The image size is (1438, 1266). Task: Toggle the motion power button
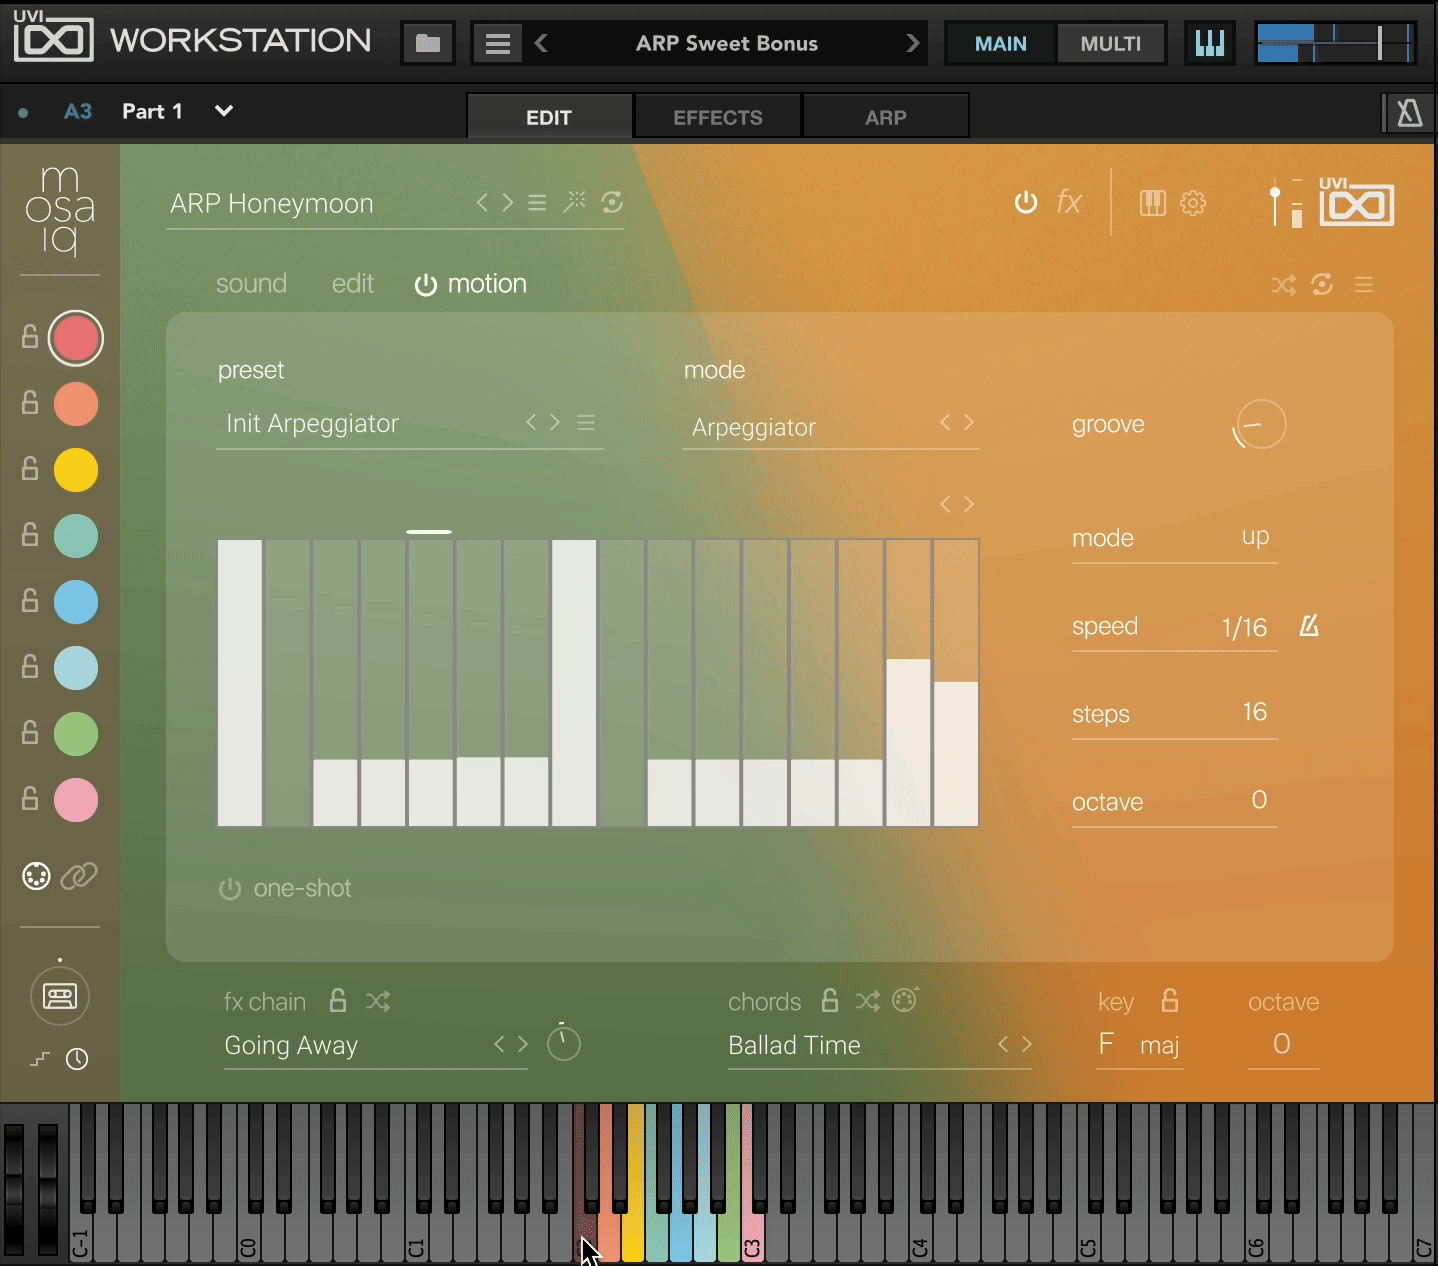(x=426, y=285)
